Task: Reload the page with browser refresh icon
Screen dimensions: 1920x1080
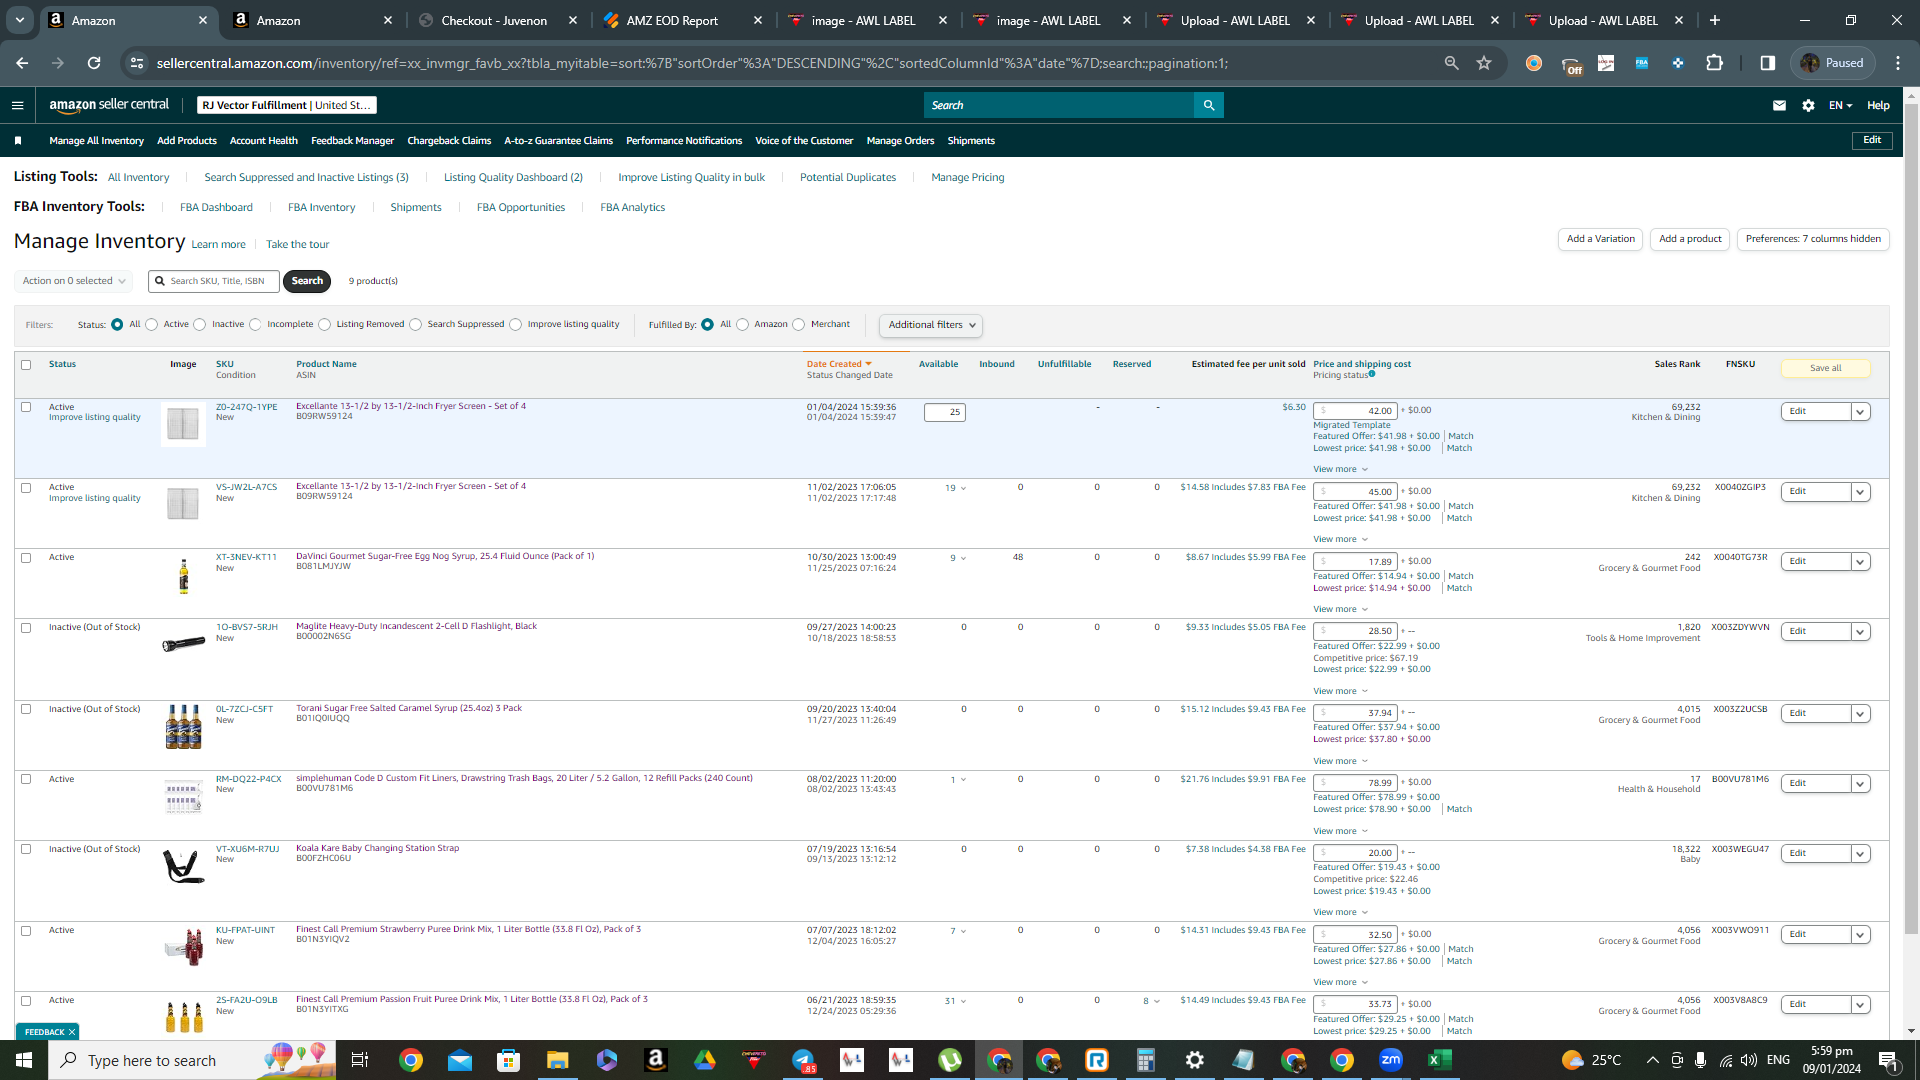Action: pyautogui.click(x=94, y=63)
